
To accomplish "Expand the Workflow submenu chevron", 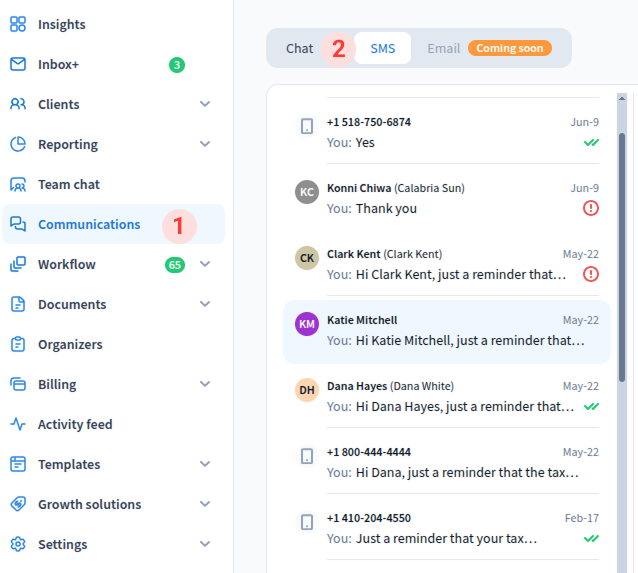I will [x=205, y=264].
